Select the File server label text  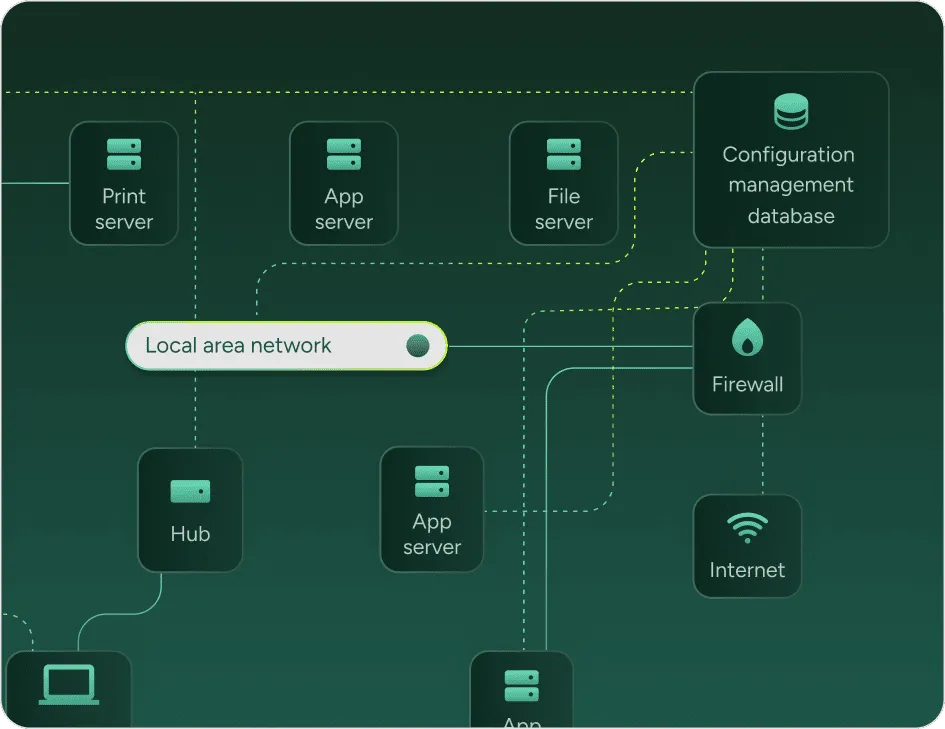pos(564,209)
